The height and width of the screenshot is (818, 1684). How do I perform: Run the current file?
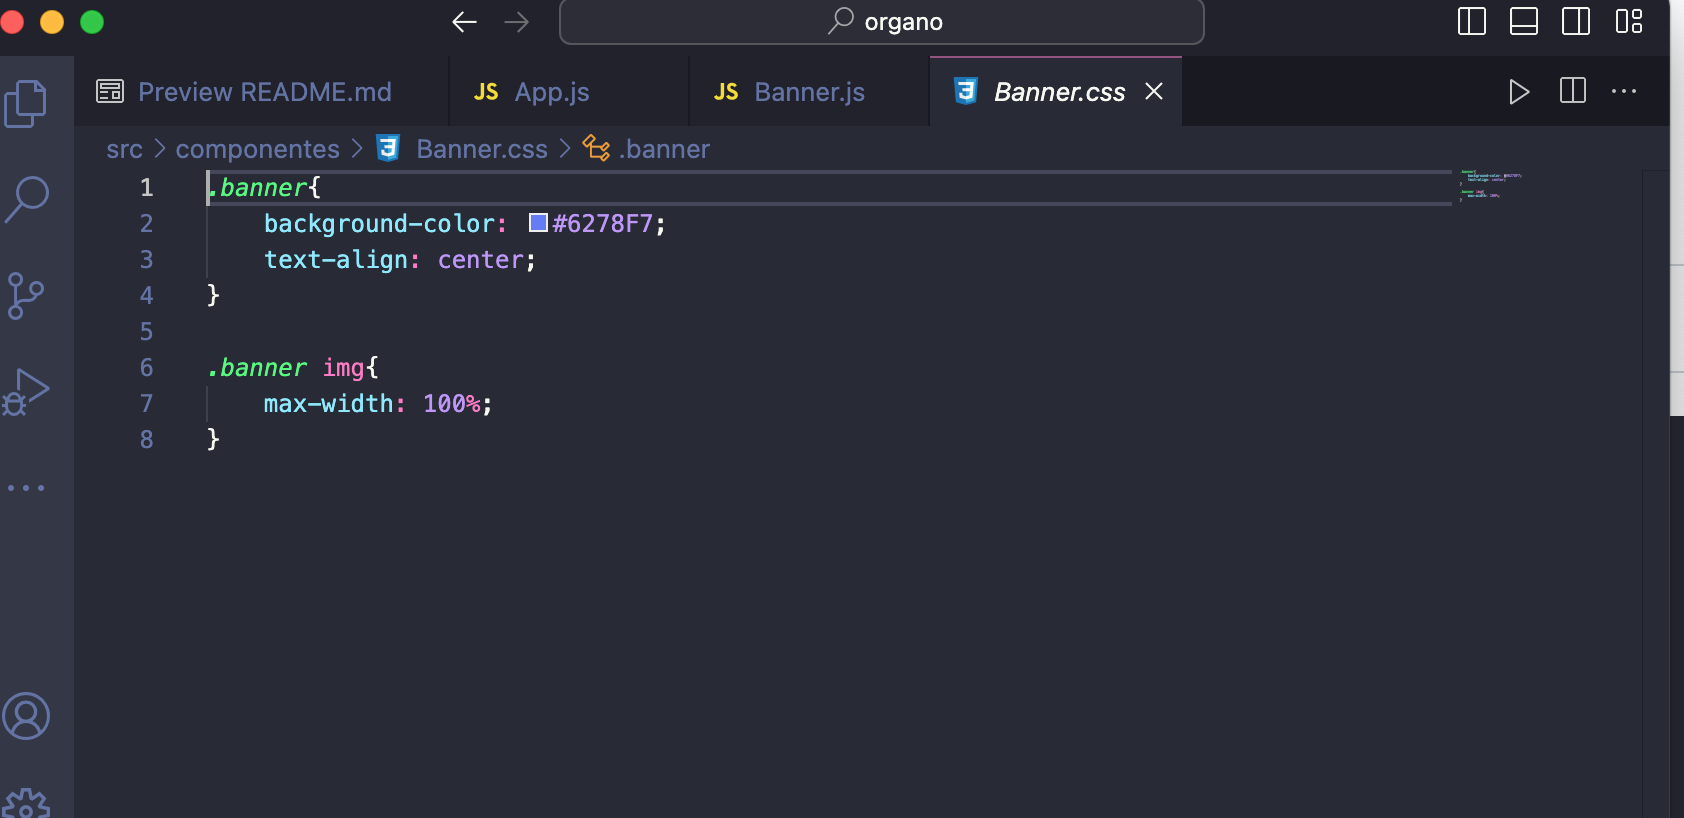tap(1519, 92)
